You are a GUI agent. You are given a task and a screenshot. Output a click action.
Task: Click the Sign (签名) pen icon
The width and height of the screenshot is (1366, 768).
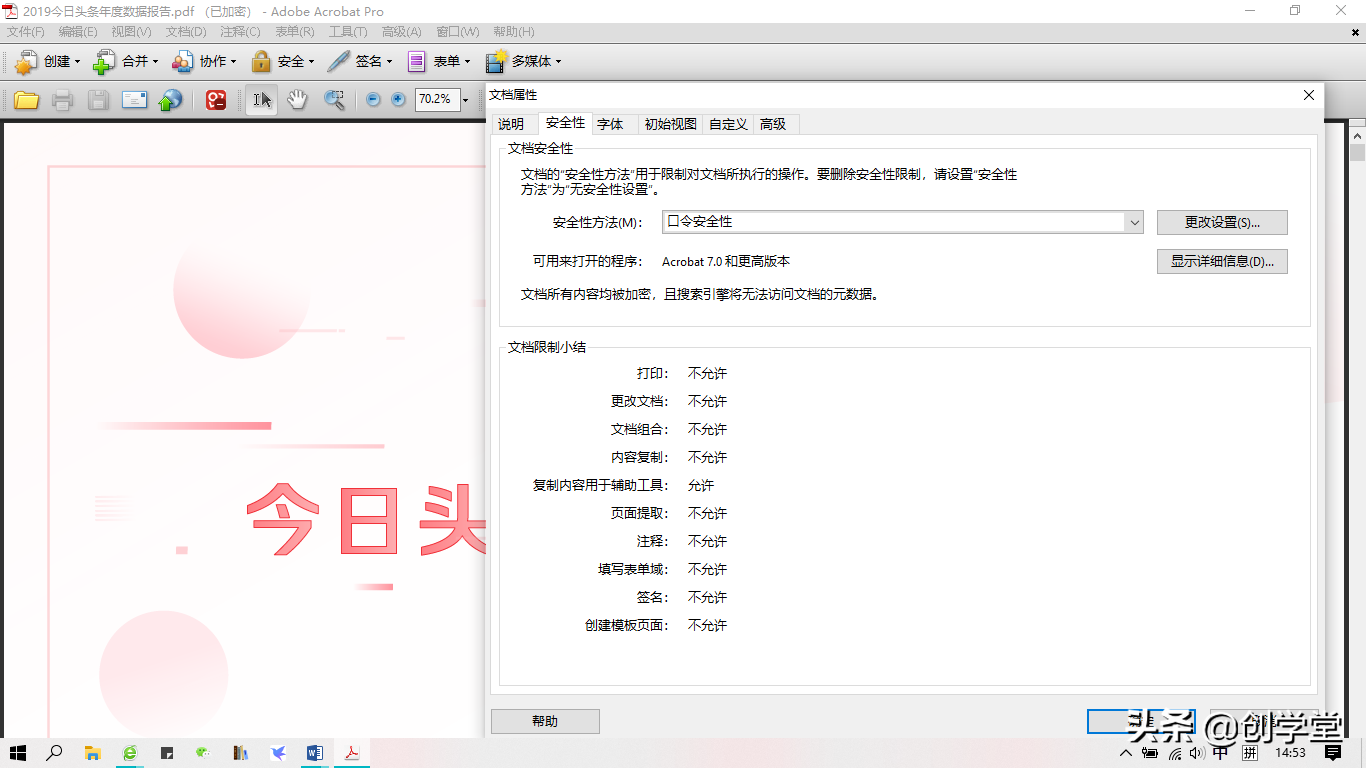point(338,62)
